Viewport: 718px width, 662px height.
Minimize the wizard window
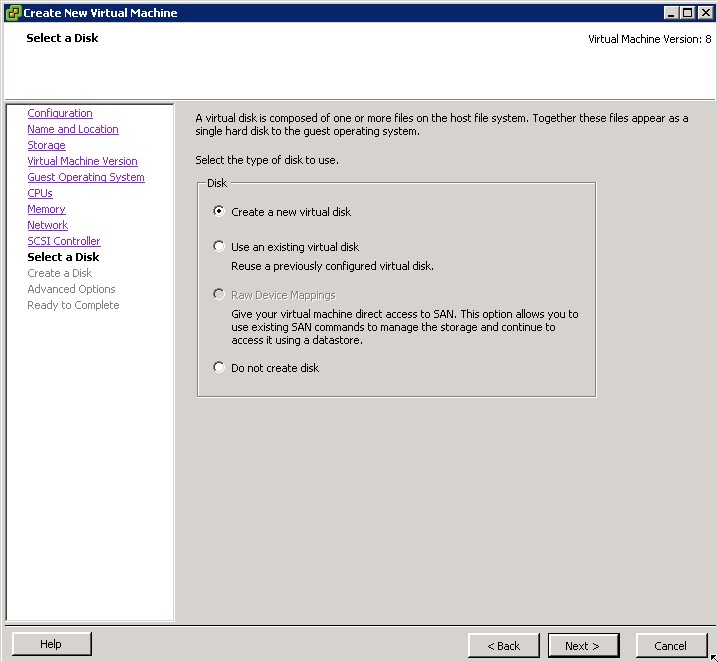coord(671,12)
